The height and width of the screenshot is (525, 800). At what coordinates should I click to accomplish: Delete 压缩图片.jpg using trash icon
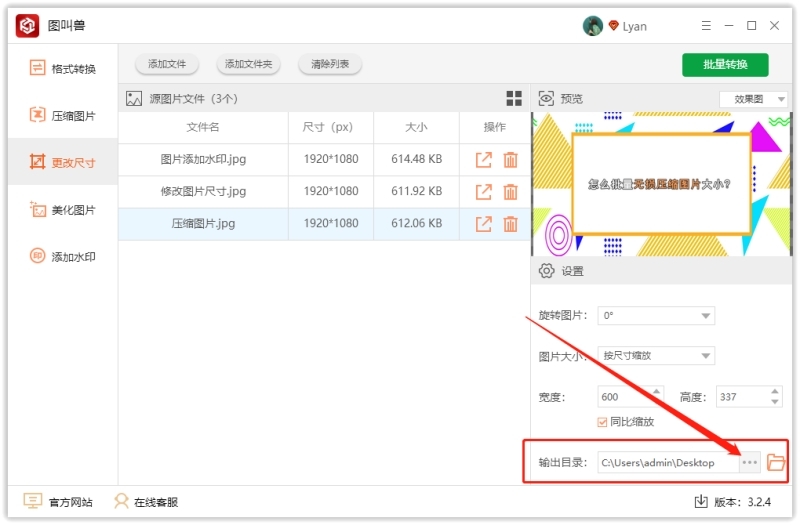click(510, 224)
